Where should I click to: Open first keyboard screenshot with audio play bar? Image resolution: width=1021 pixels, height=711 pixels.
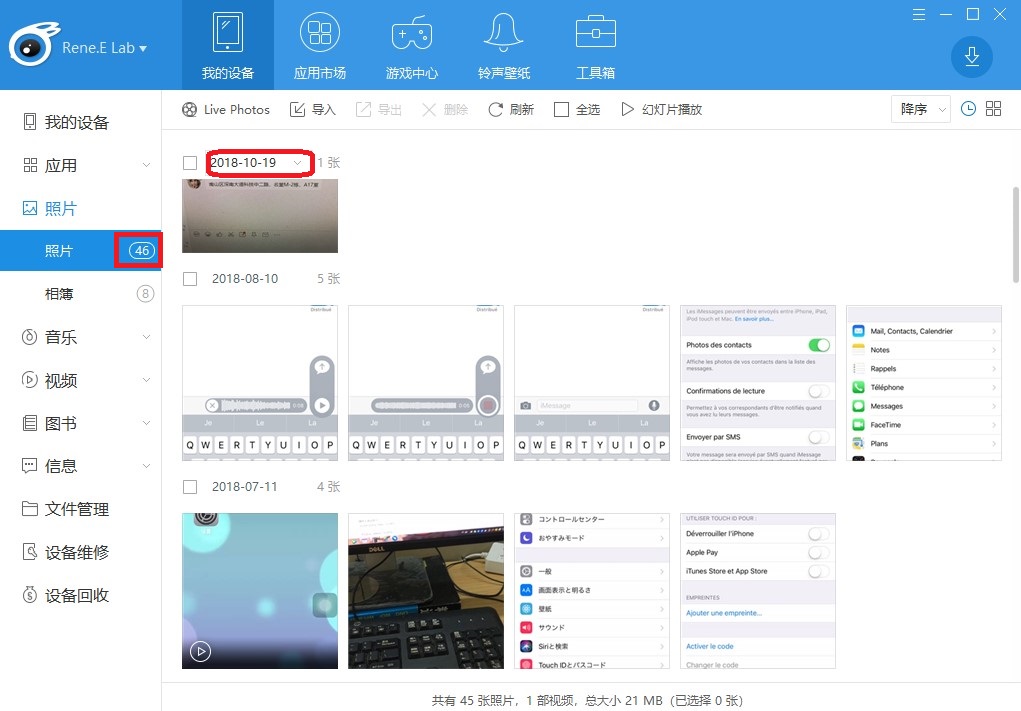click(x=260, y=383)
